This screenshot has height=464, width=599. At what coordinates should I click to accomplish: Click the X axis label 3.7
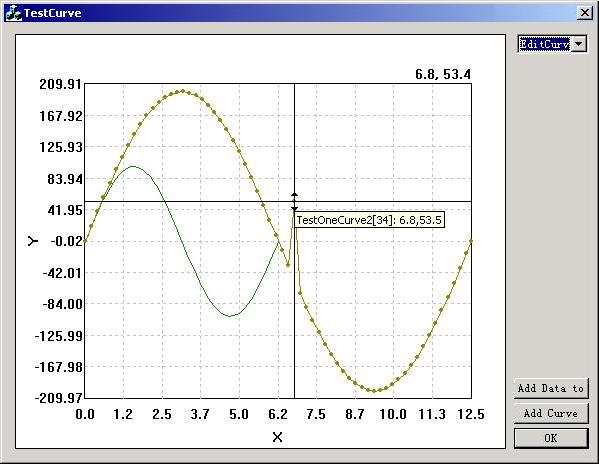[200, 414]
